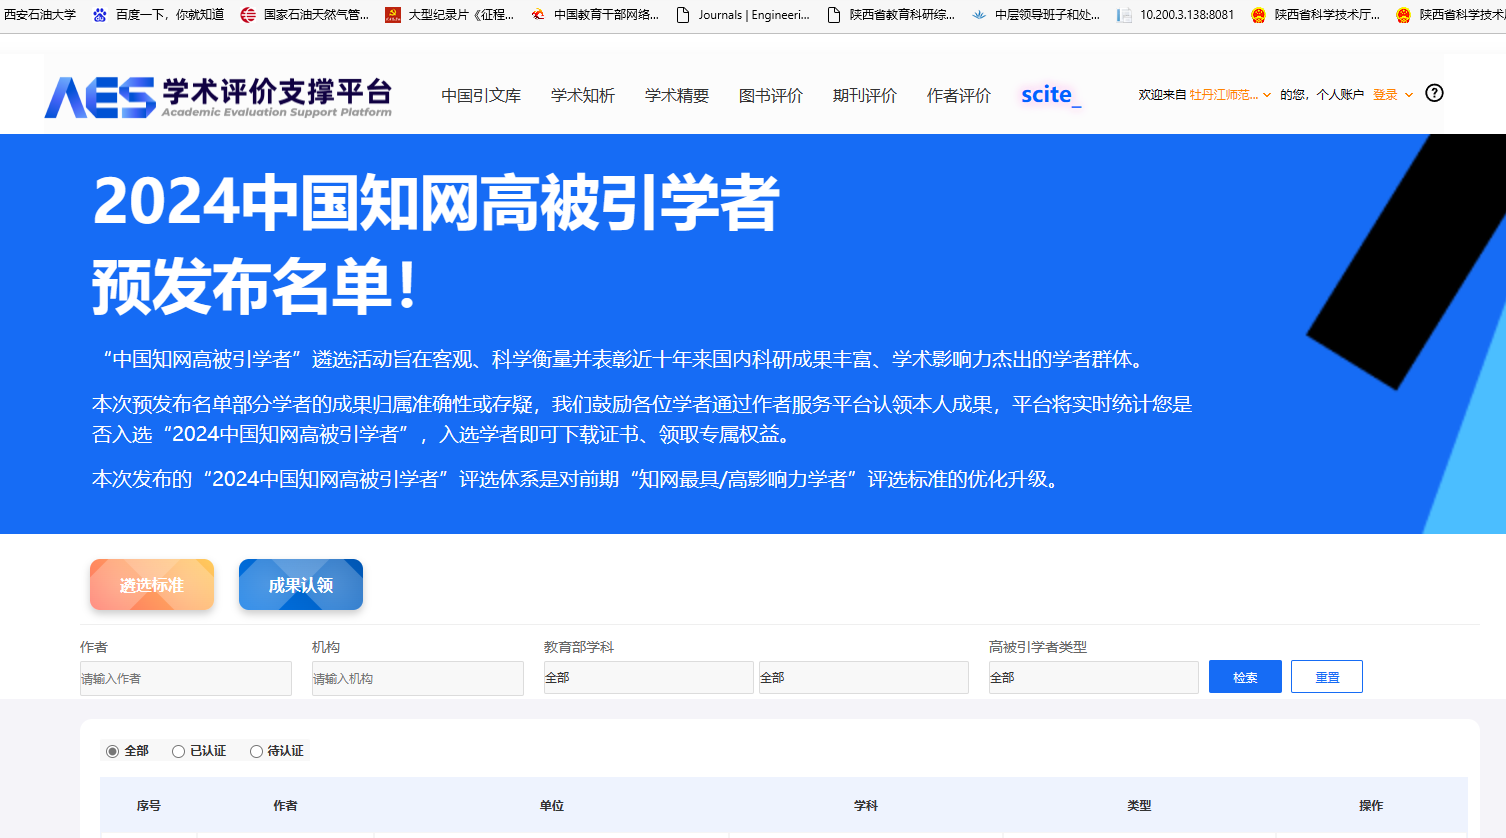Open the 学术精要 menu item
The width and height of the screenshot is (1506, 838).
click(x=677, y=95)
